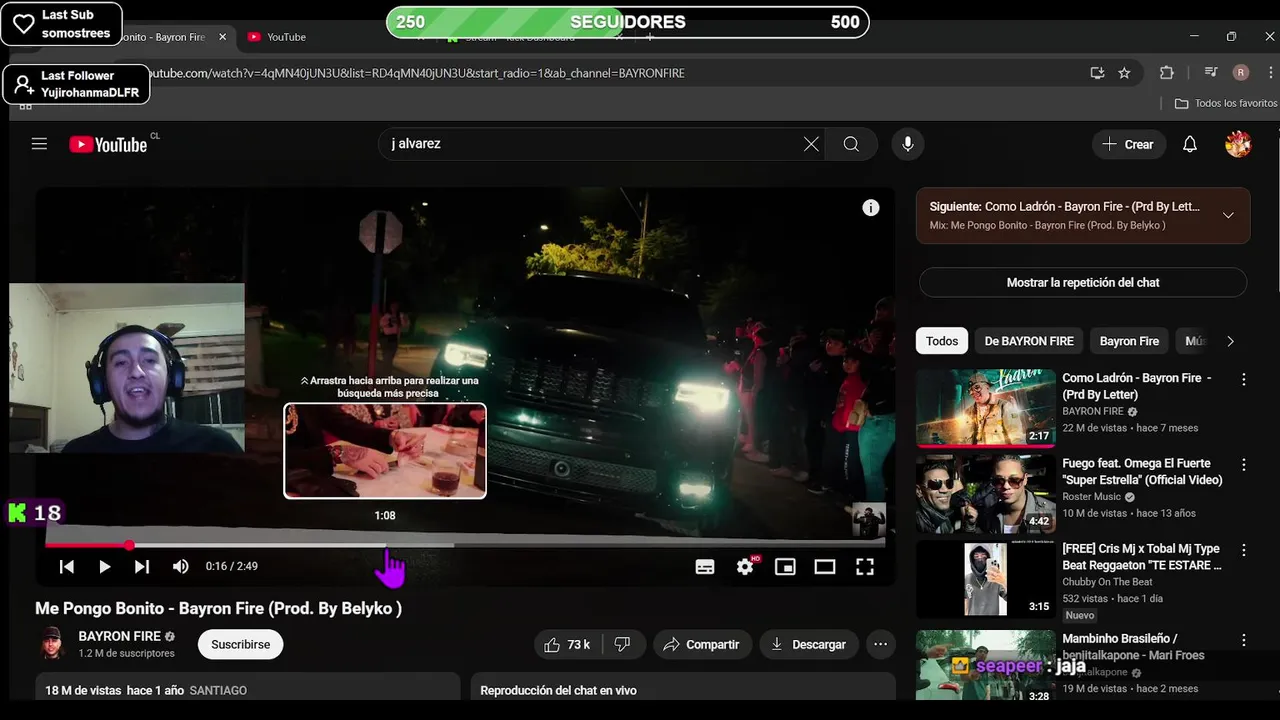Screen dimensions: 1280x720
Task: Share the video with Compartir
Action: point(701,645)
